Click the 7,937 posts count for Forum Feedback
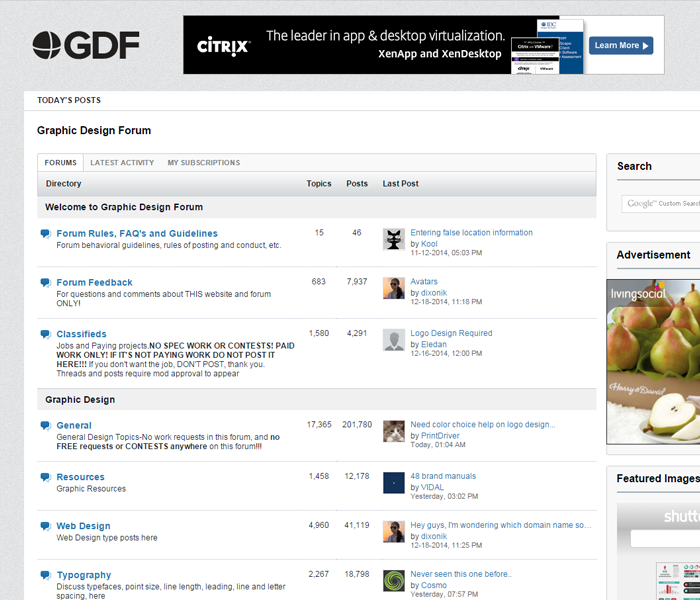This screenshot has height=600, width=700. [x=357, y=282]
